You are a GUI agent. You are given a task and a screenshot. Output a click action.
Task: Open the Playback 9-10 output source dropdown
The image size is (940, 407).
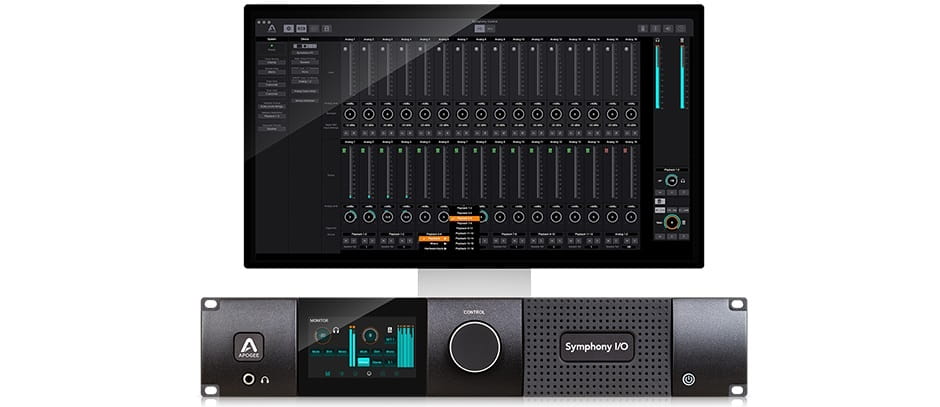click(546, 234)
